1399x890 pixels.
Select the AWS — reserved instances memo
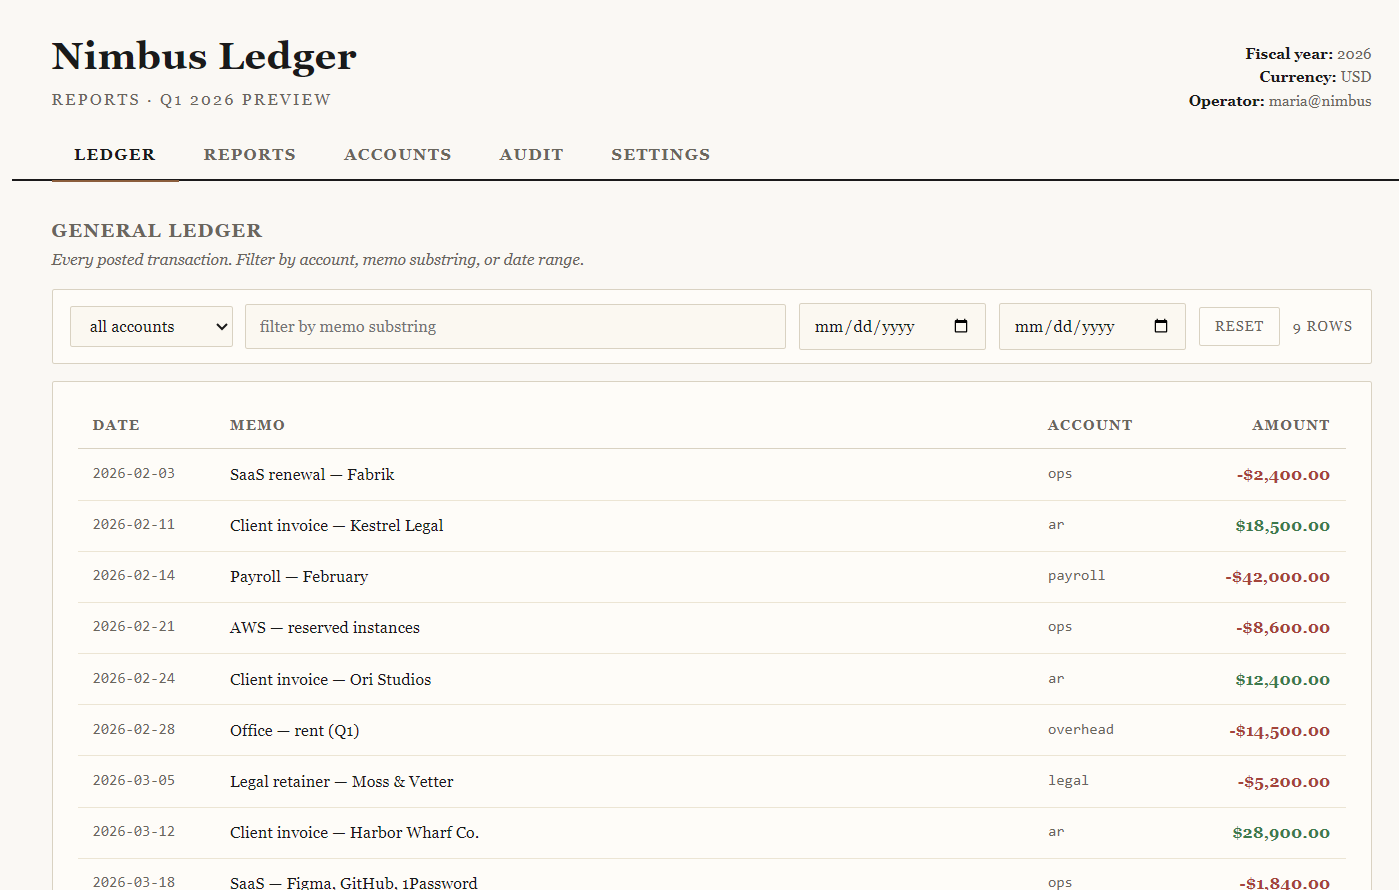(x=325, y=627)
